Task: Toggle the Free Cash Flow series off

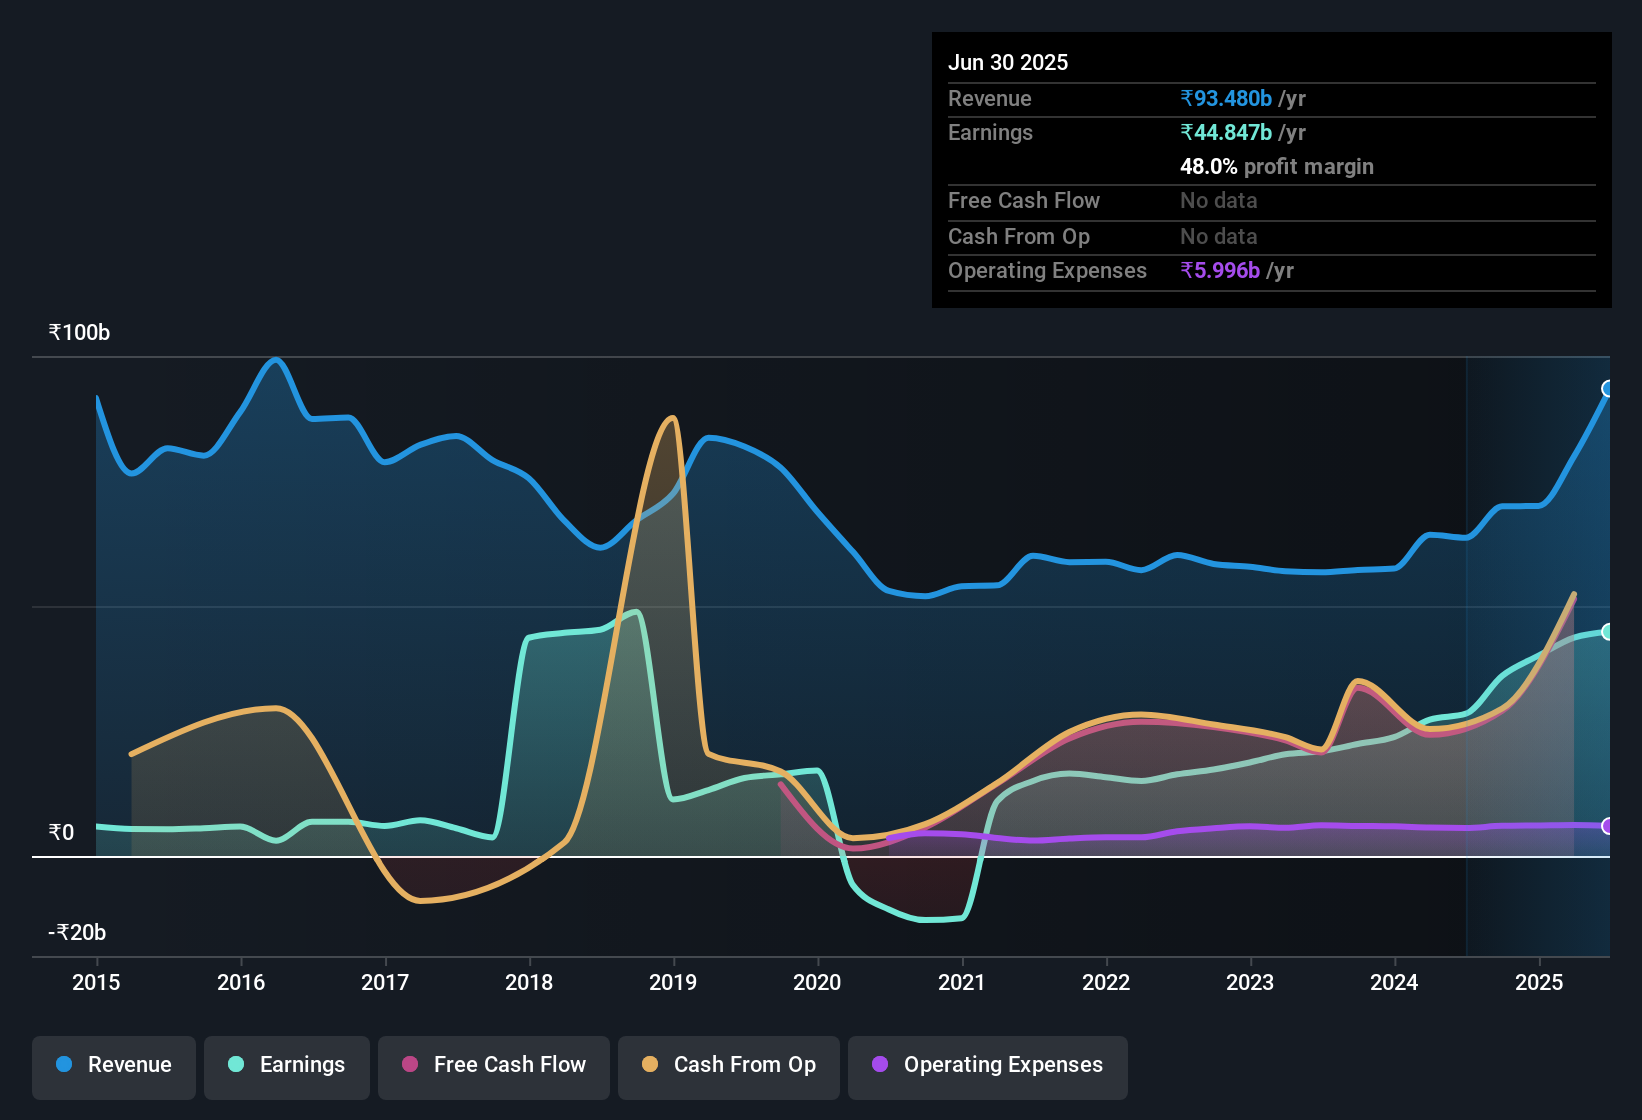Action: point(493,1065)
